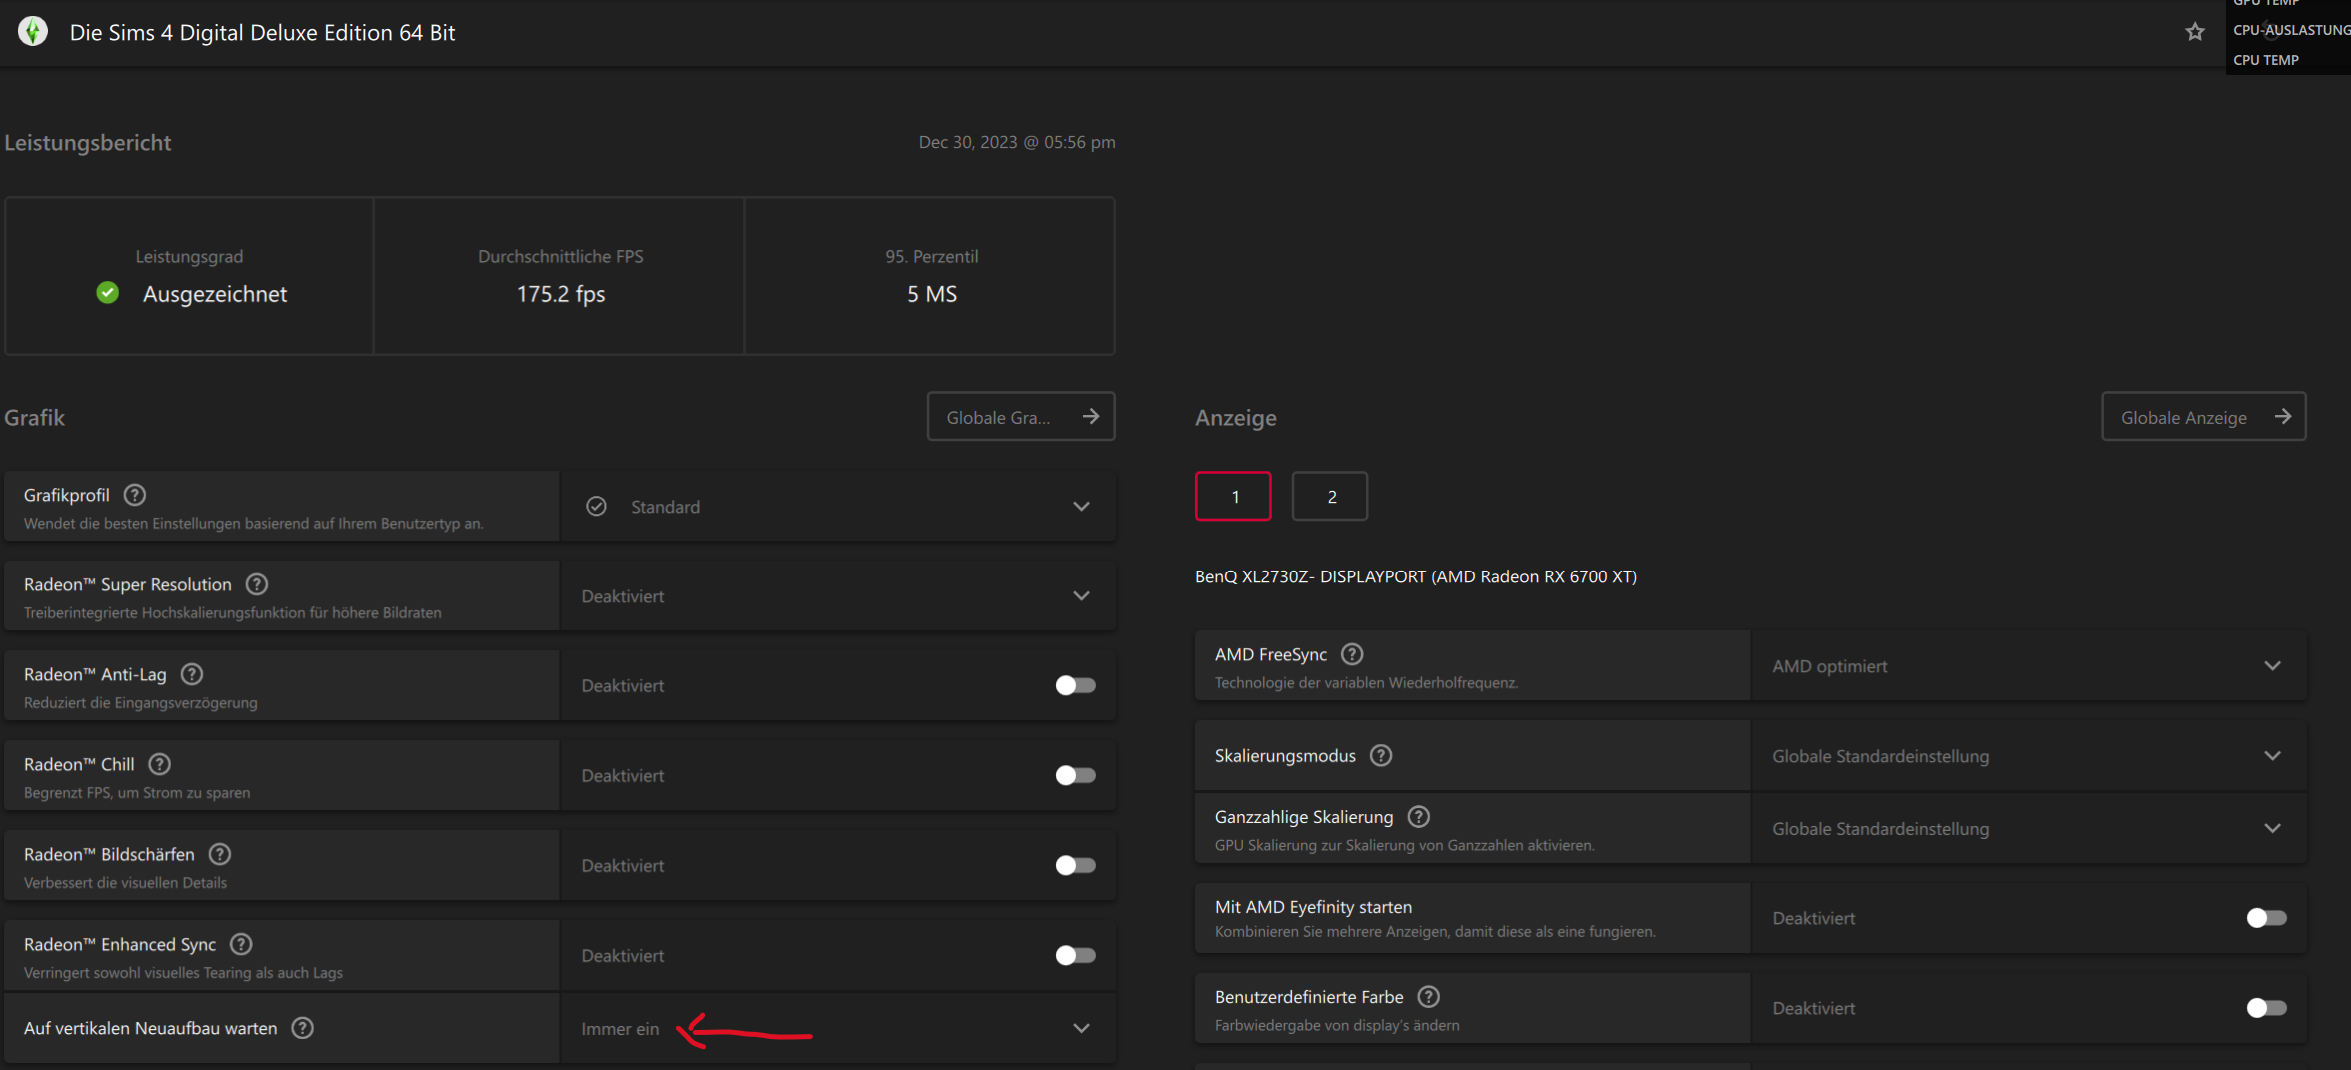
Task: Expand Skalierungsmodus dropdown
Action: pyautogui.click(x=2029, y=756)
